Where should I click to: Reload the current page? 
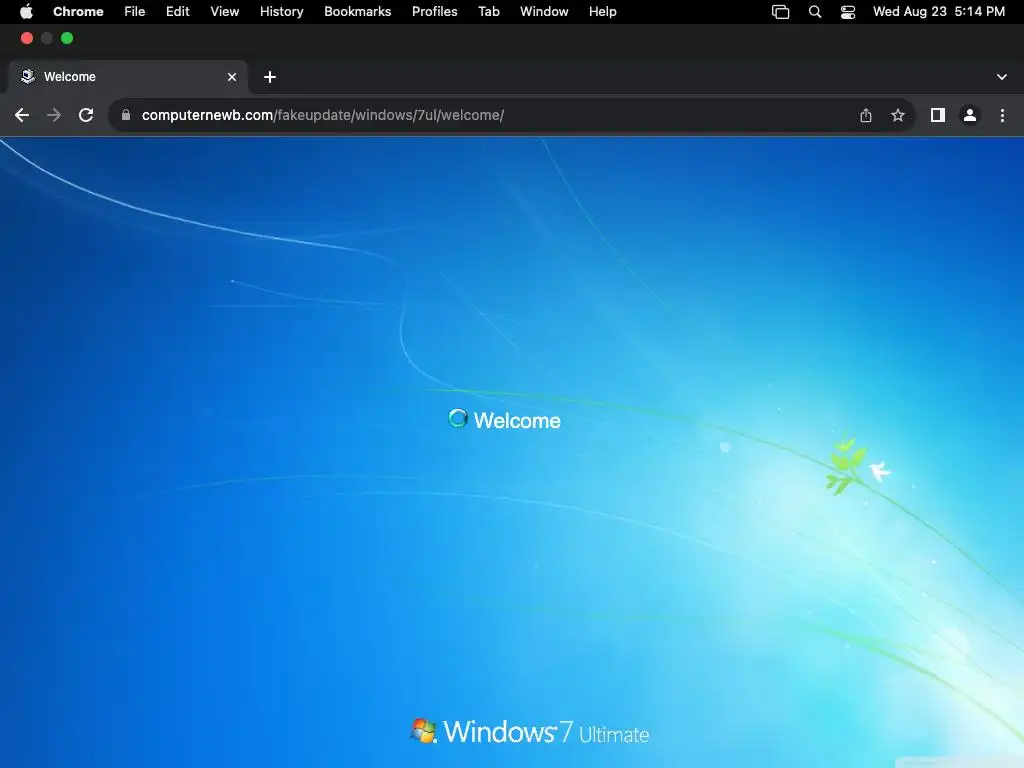(x=86, y=116)
